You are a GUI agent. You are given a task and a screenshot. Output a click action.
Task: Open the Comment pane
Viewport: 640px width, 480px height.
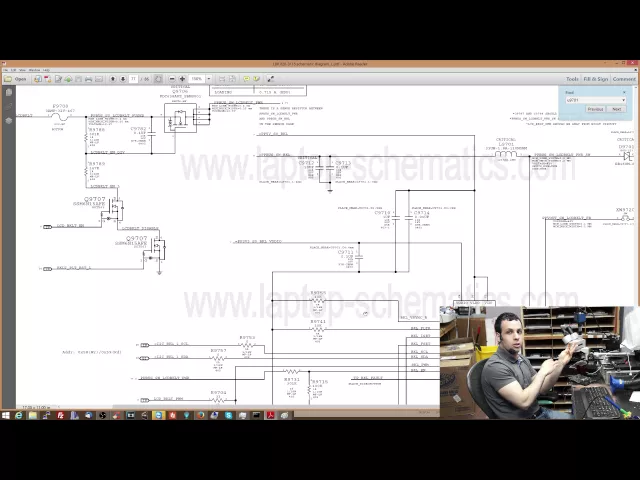tap(624, 79)
